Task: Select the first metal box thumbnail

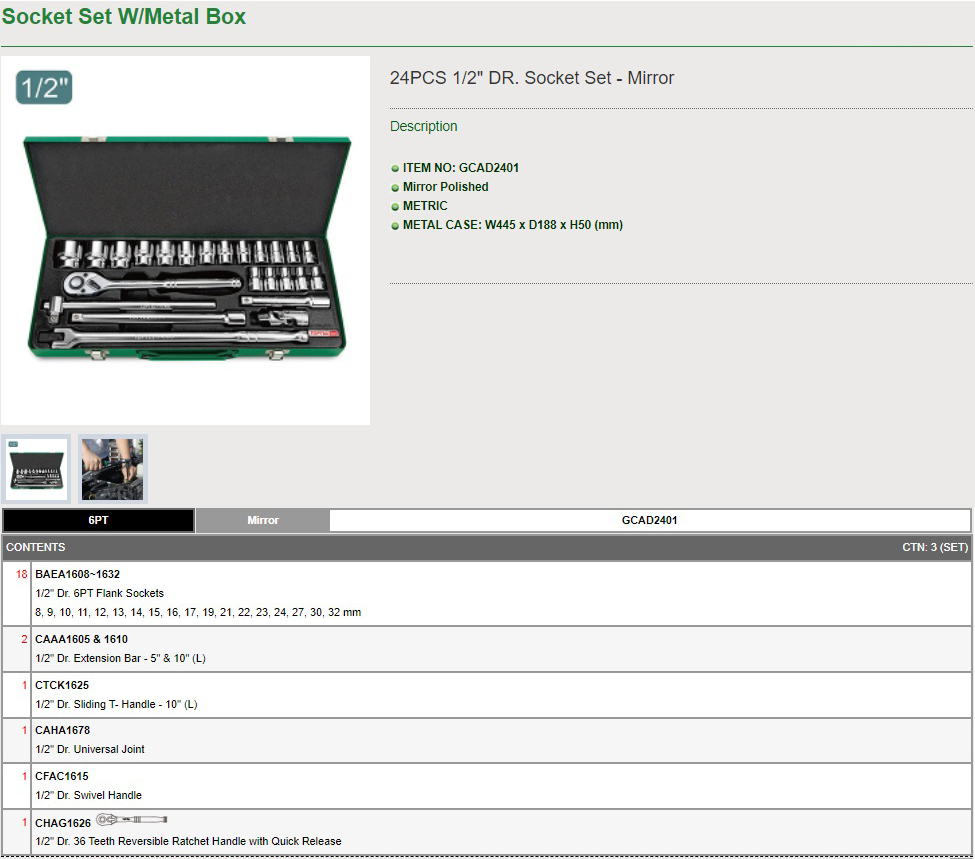Action: pyautogui.click(x=36, y=468)
